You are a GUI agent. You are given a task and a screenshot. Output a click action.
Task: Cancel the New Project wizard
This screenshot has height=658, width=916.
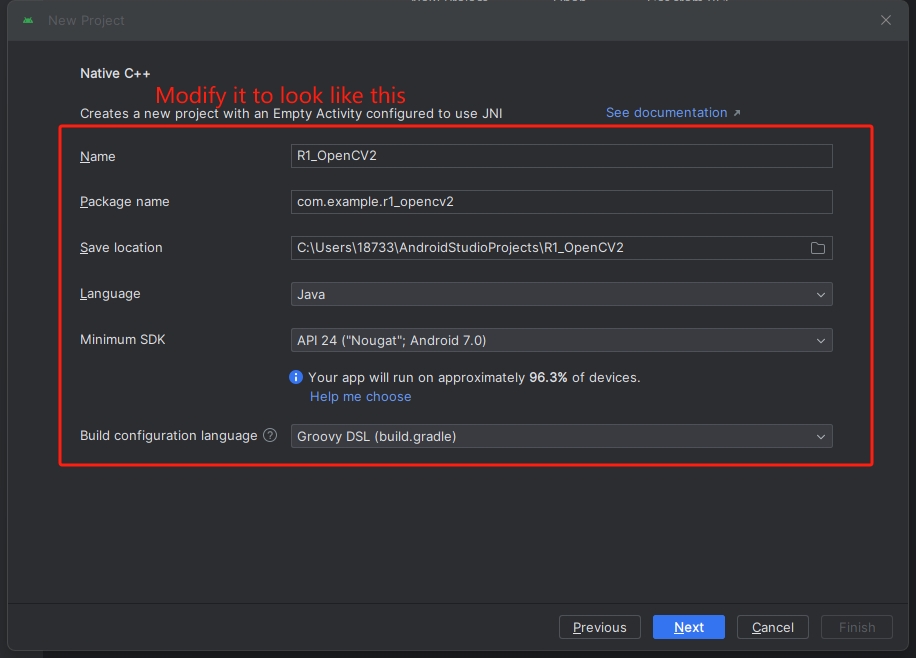(772, 627)
